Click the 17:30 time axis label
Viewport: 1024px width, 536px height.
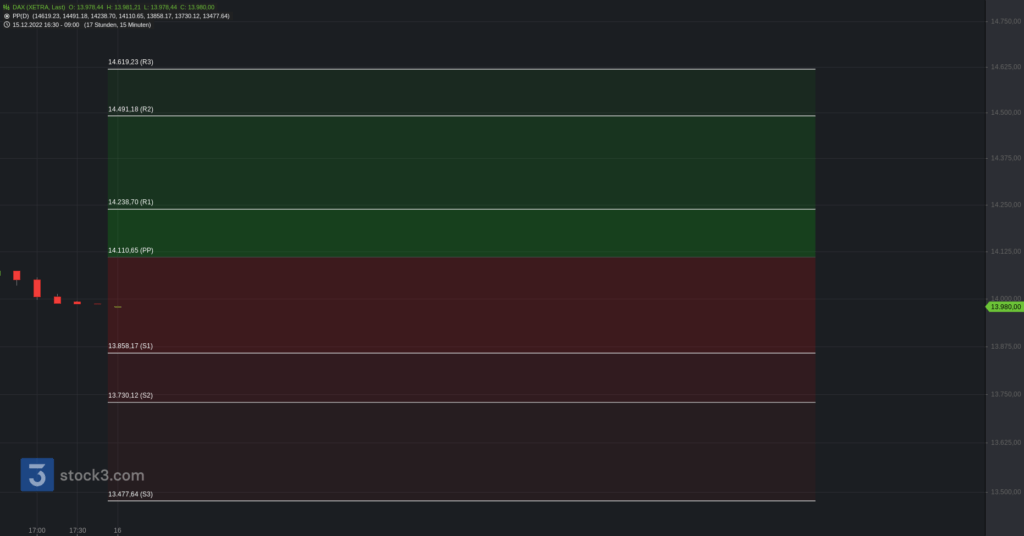point(78,530)
